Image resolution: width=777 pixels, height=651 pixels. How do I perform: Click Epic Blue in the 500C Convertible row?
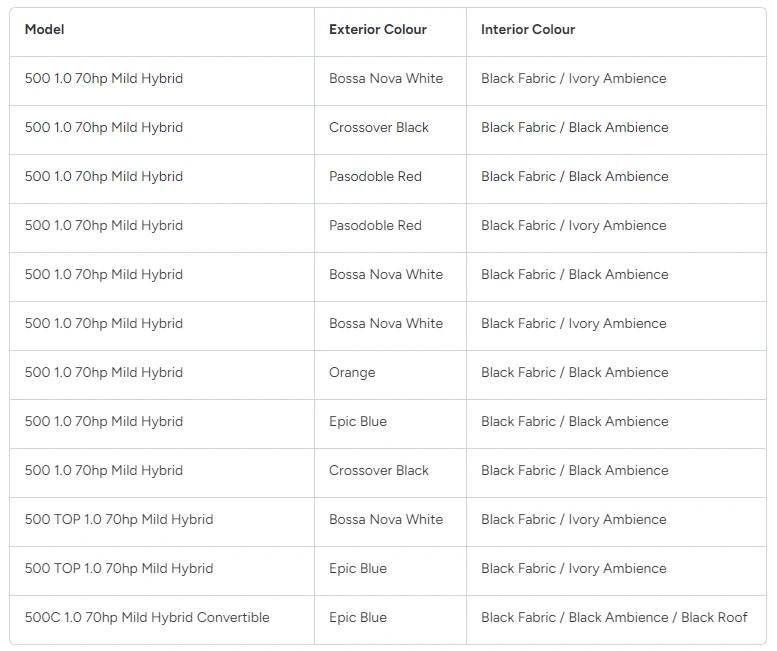pos(358,618)
